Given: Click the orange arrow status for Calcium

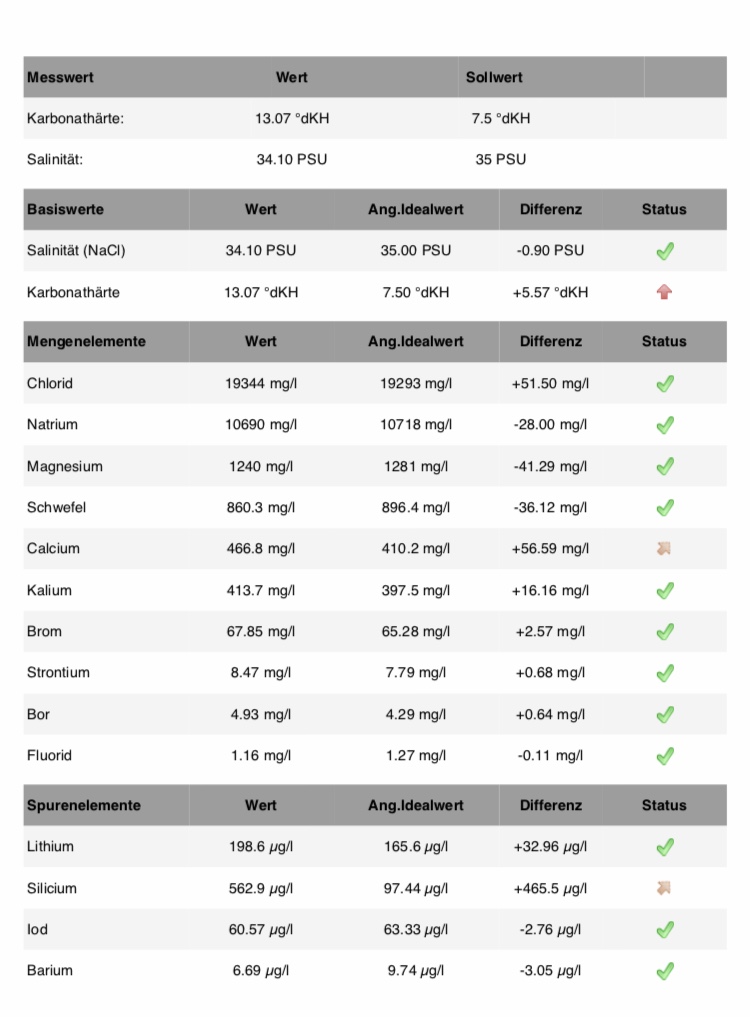Looking at the screenshot, I should tap(664, 548).
